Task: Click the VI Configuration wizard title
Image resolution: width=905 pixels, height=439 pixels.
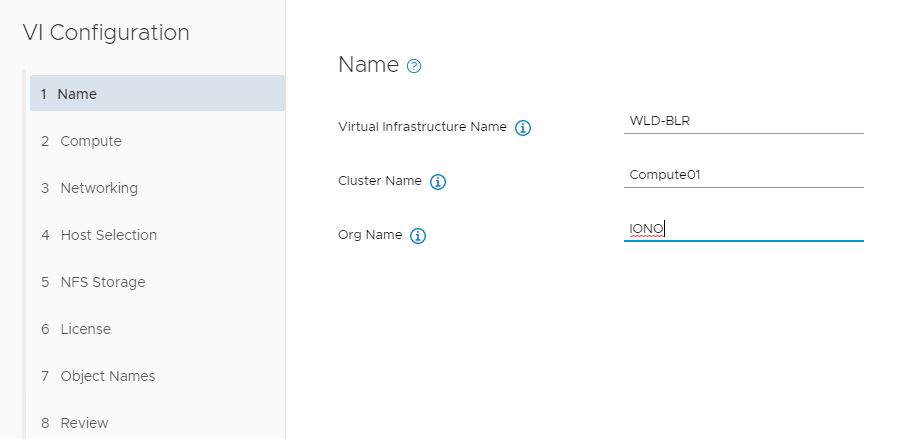Action: tap(106, 32)
